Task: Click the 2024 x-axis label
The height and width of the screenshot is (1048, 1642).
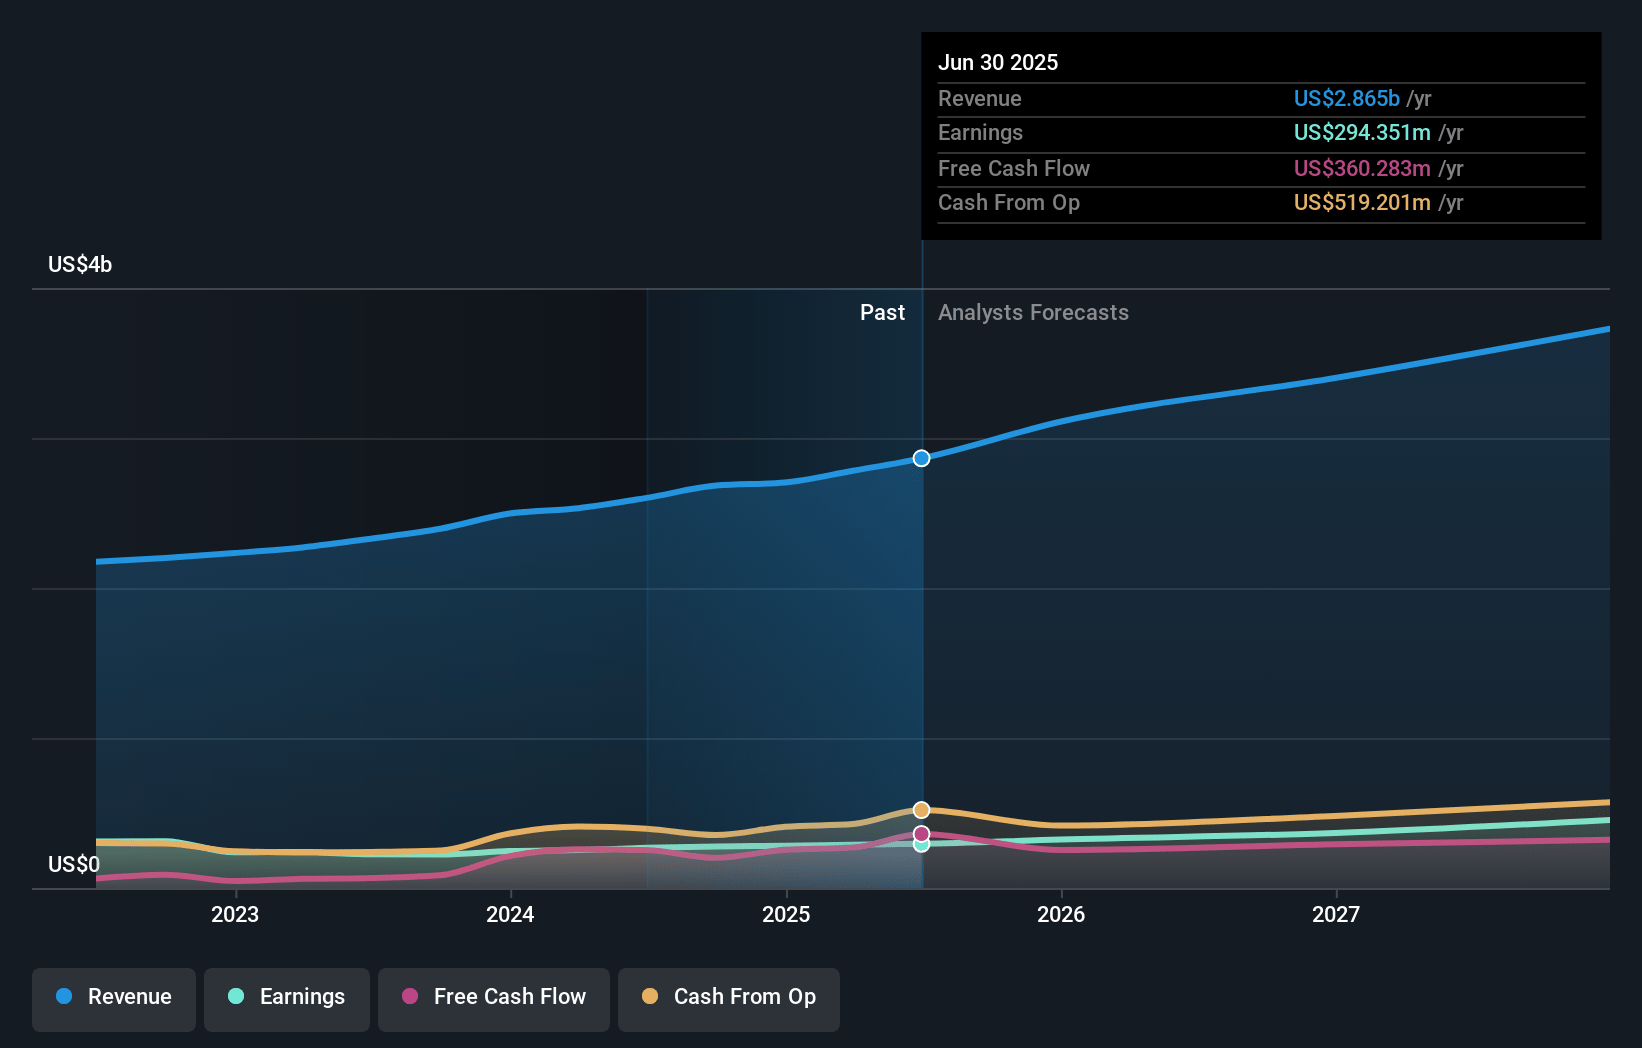Action: pyautogui.click(x=510, y=914)
